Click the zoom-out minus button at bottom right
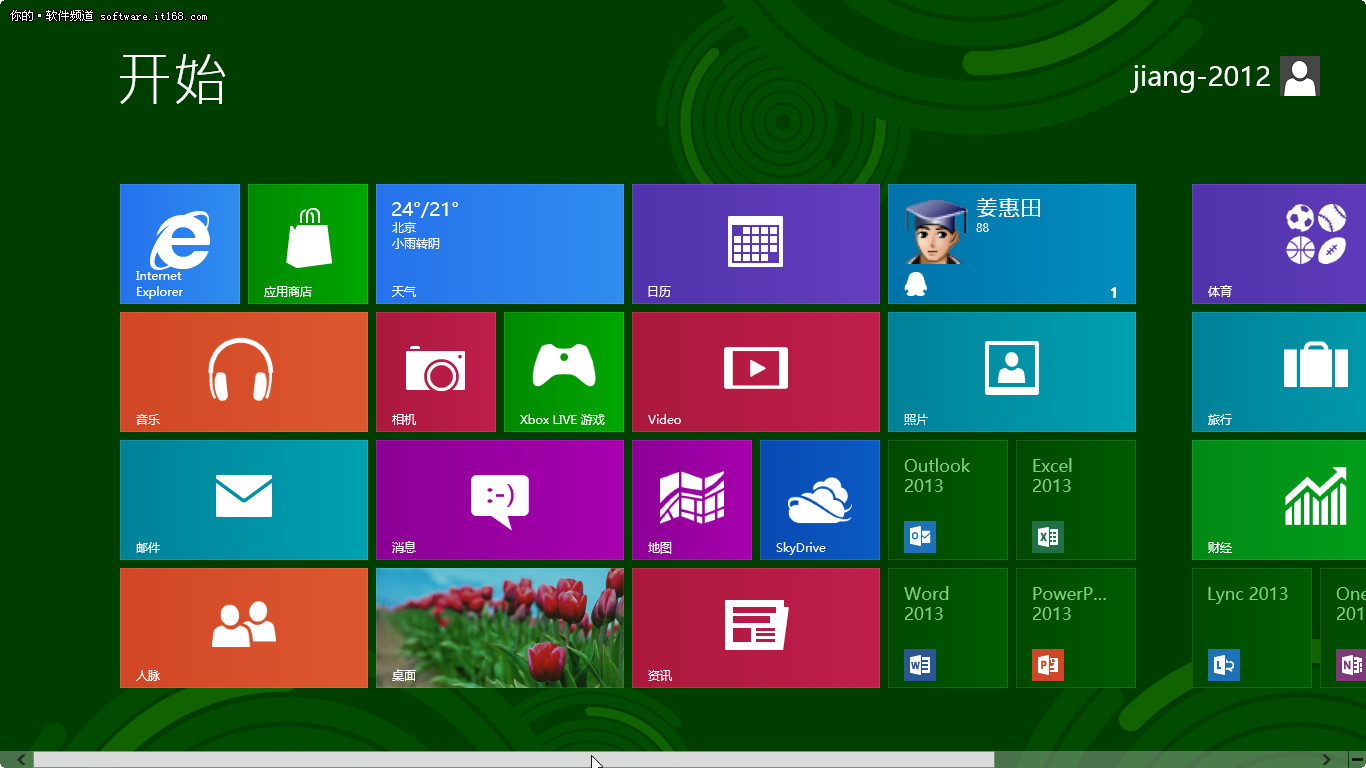The image size is (1366, 768). 1356,760
